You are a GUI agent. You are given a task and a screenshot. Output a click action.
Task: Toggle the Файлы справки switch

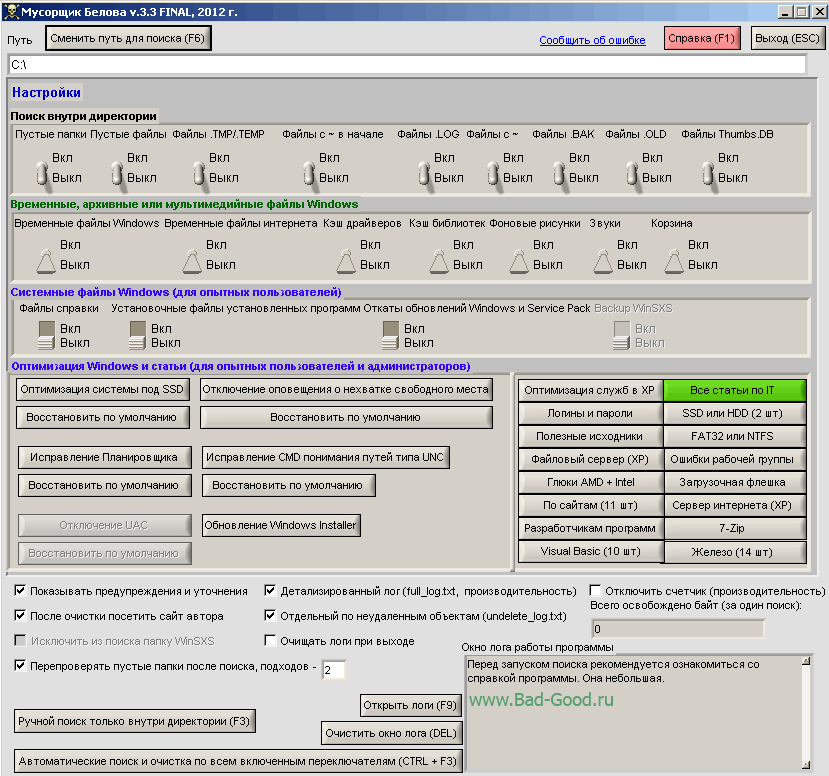point(47,336)
